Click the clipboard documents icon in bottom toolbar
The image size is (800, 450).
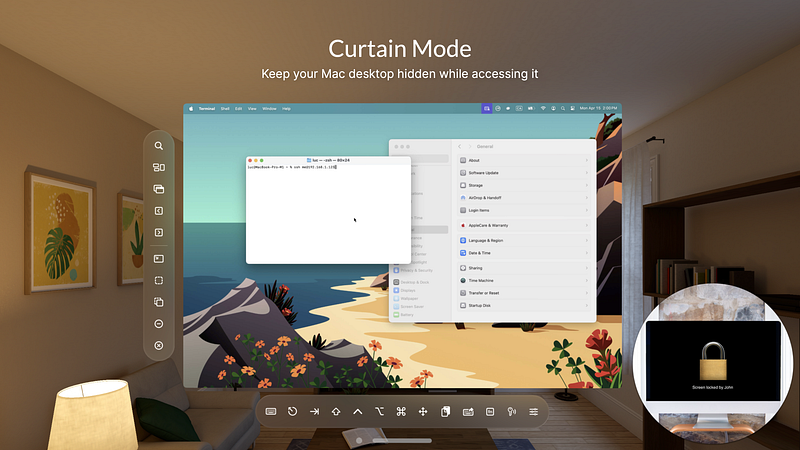445,411
